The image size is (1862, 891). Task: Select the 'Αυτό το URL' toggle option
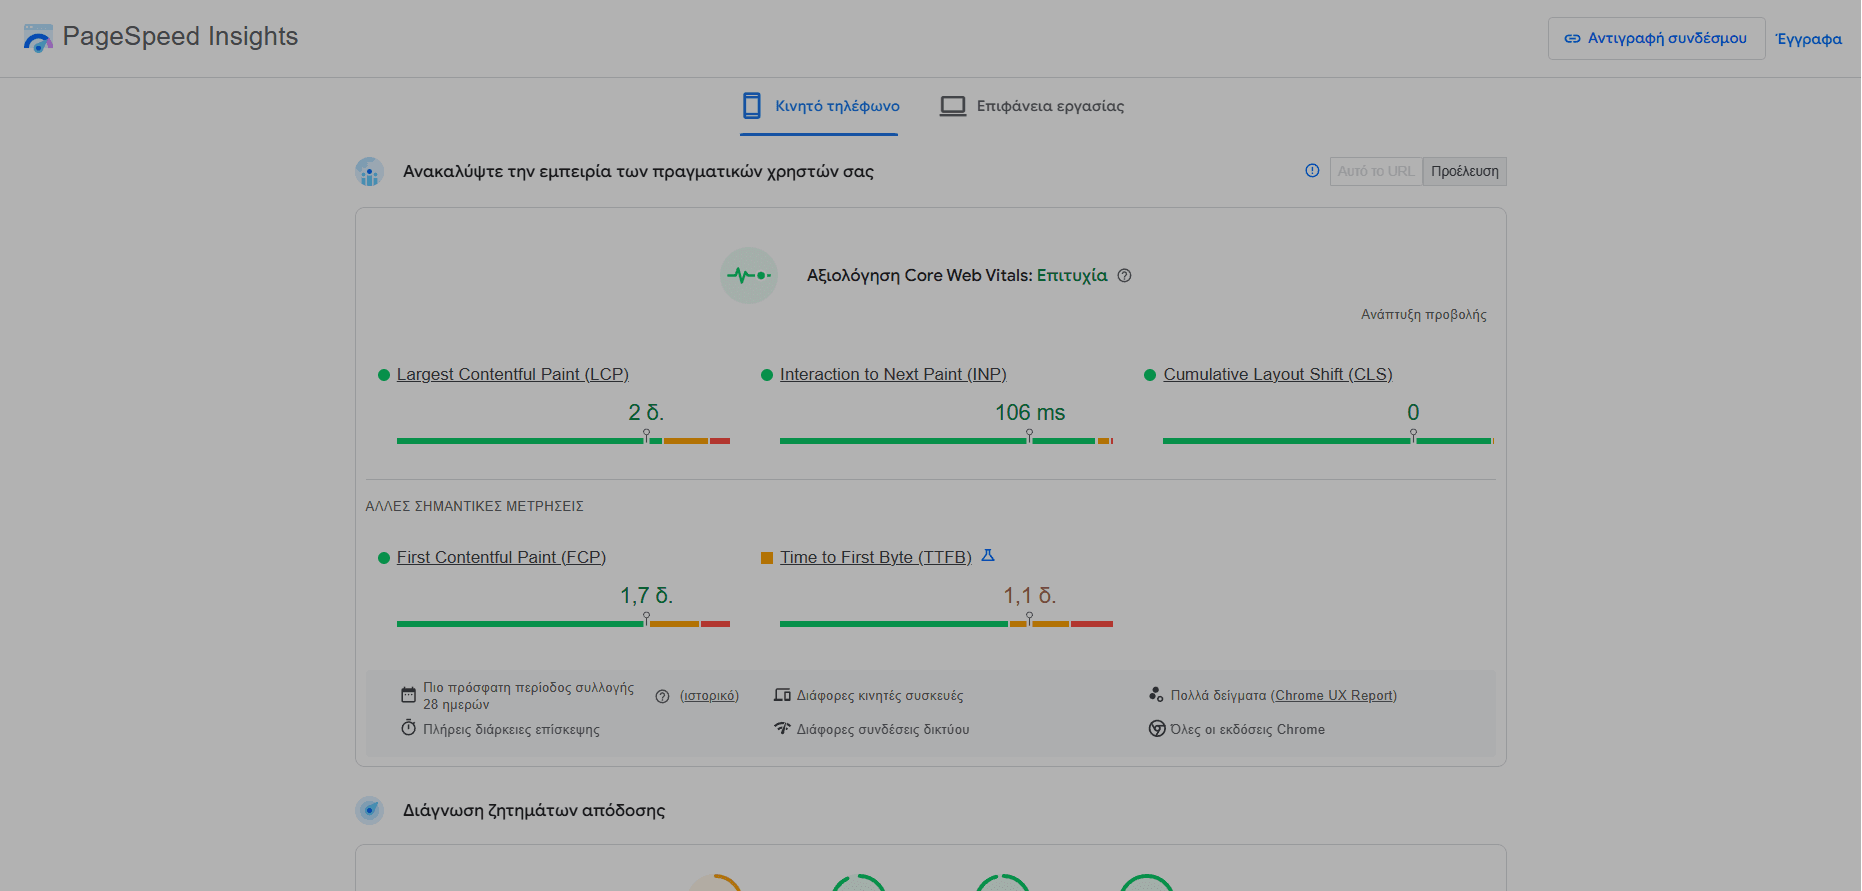[1375, 172]
